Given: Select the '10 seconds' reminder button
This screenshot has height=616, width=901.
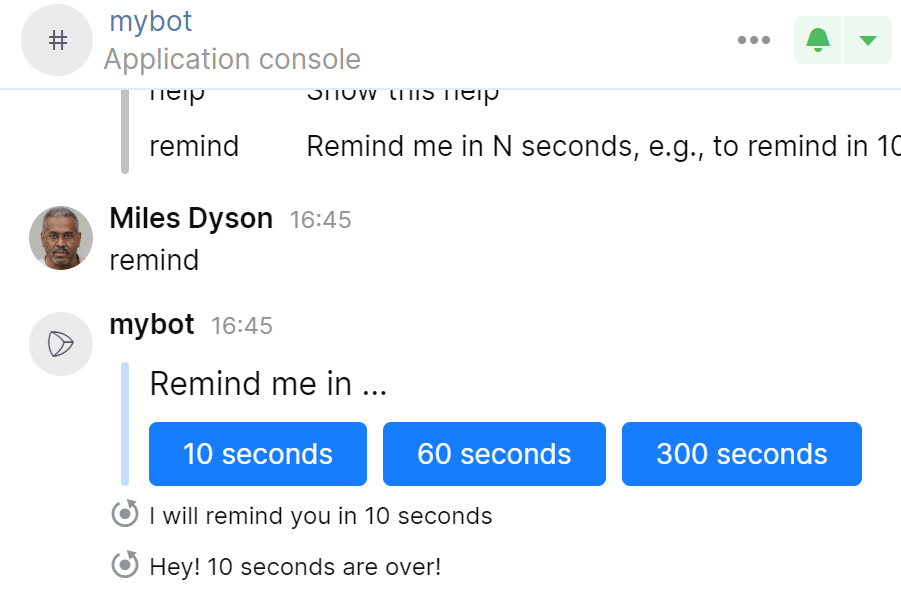Looking at the screenshot, I should (257, 454).
